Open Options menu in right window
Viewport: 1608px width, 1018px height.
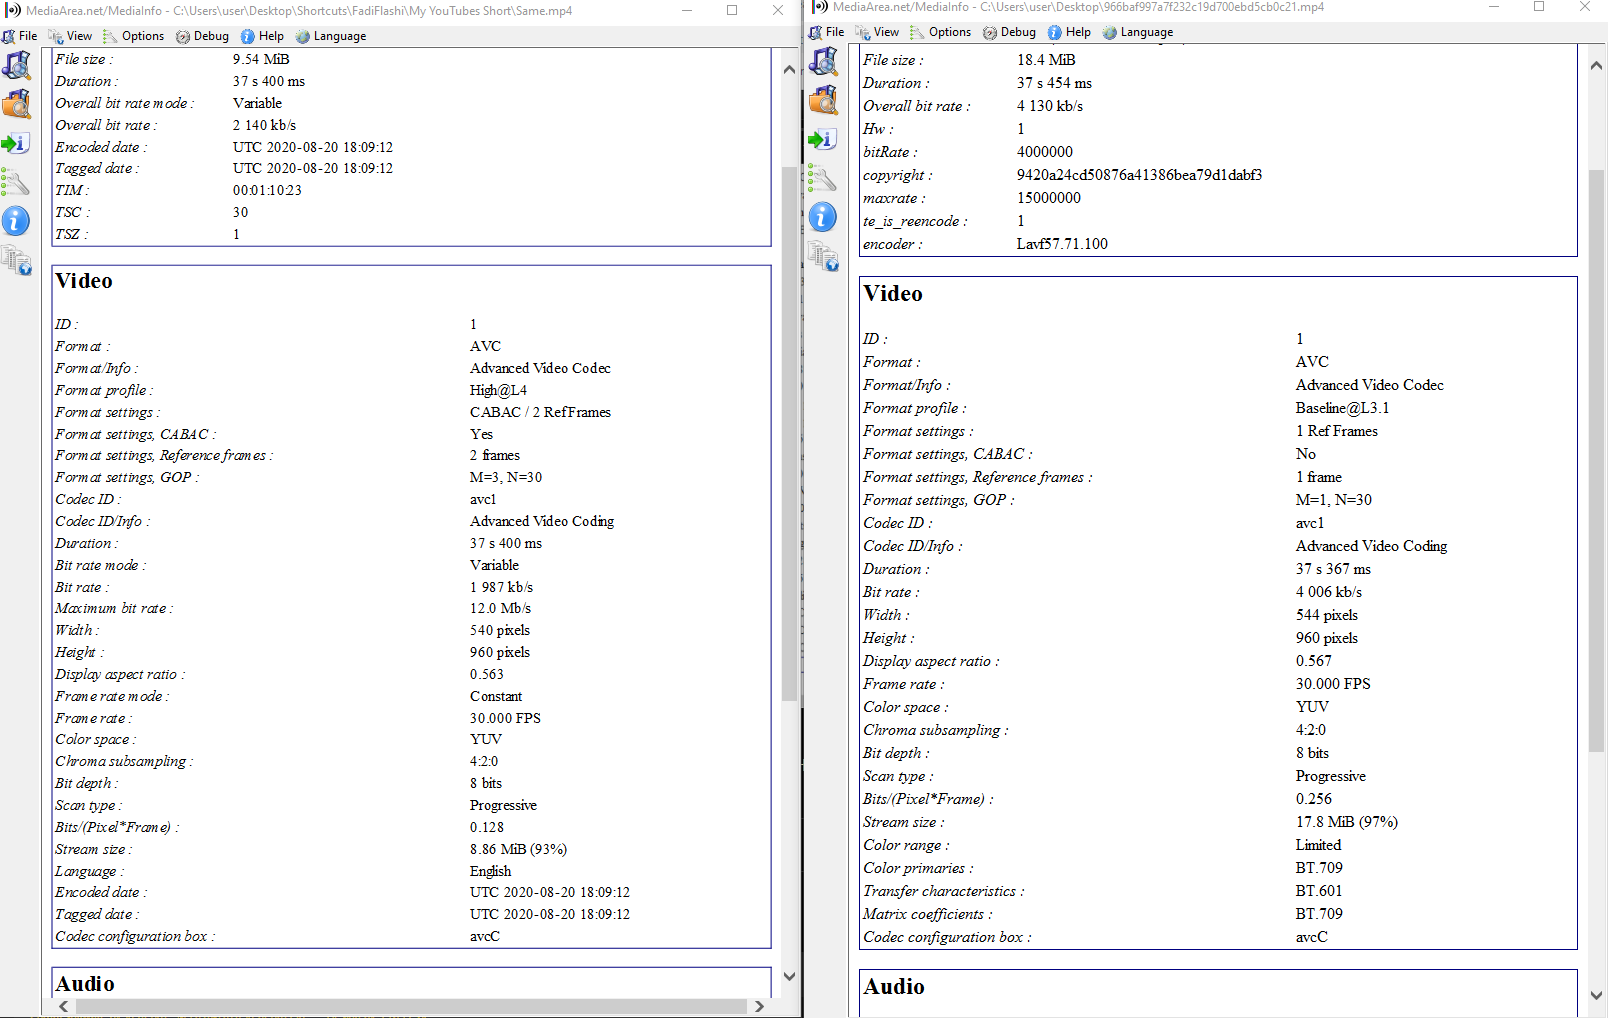941,32
